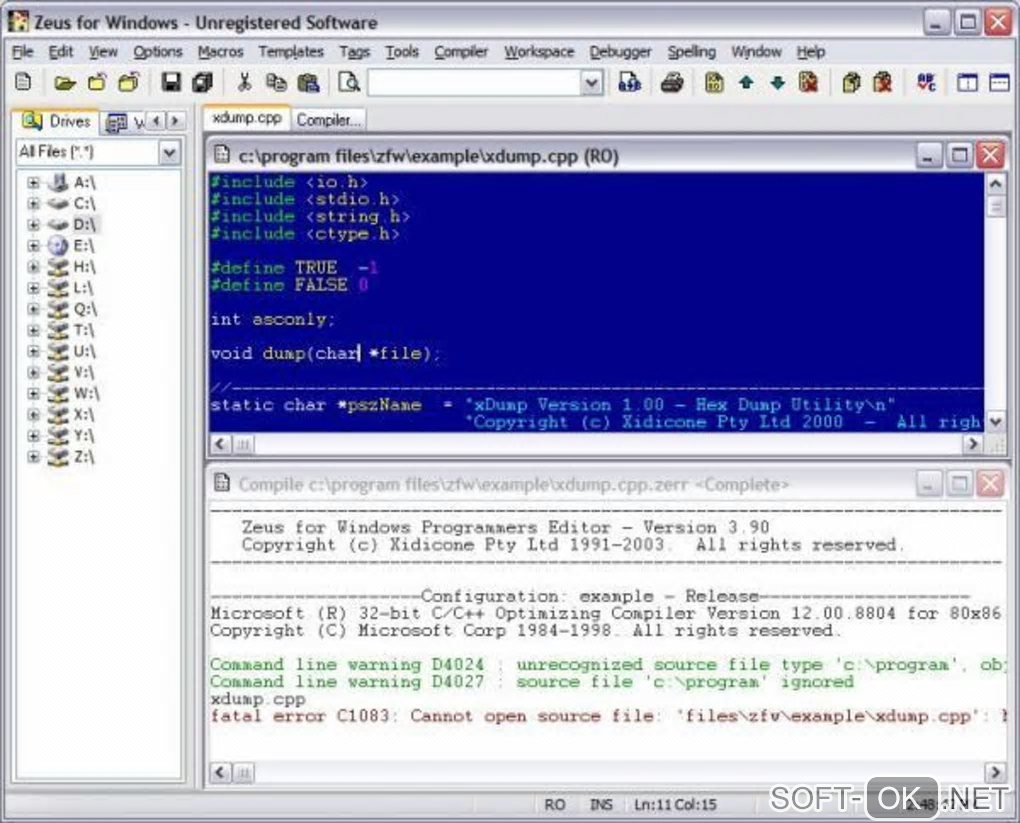Click the clipboard pages icon right of bookmarks
The image size is (1020, 823).
point(851,83)
